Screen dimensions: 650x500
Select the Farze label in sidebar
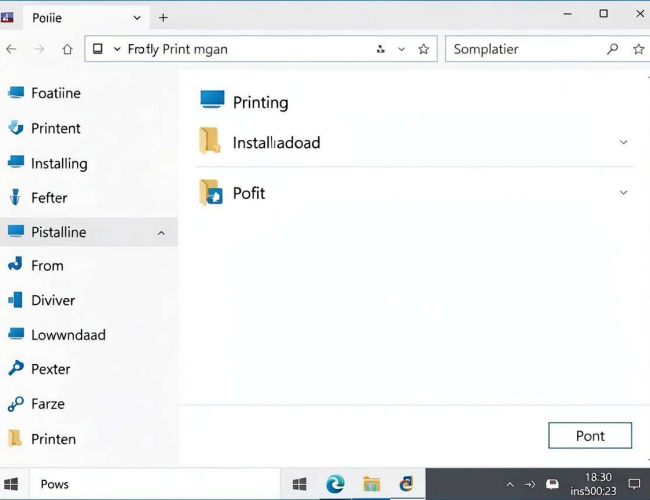(x=48, y=404)
